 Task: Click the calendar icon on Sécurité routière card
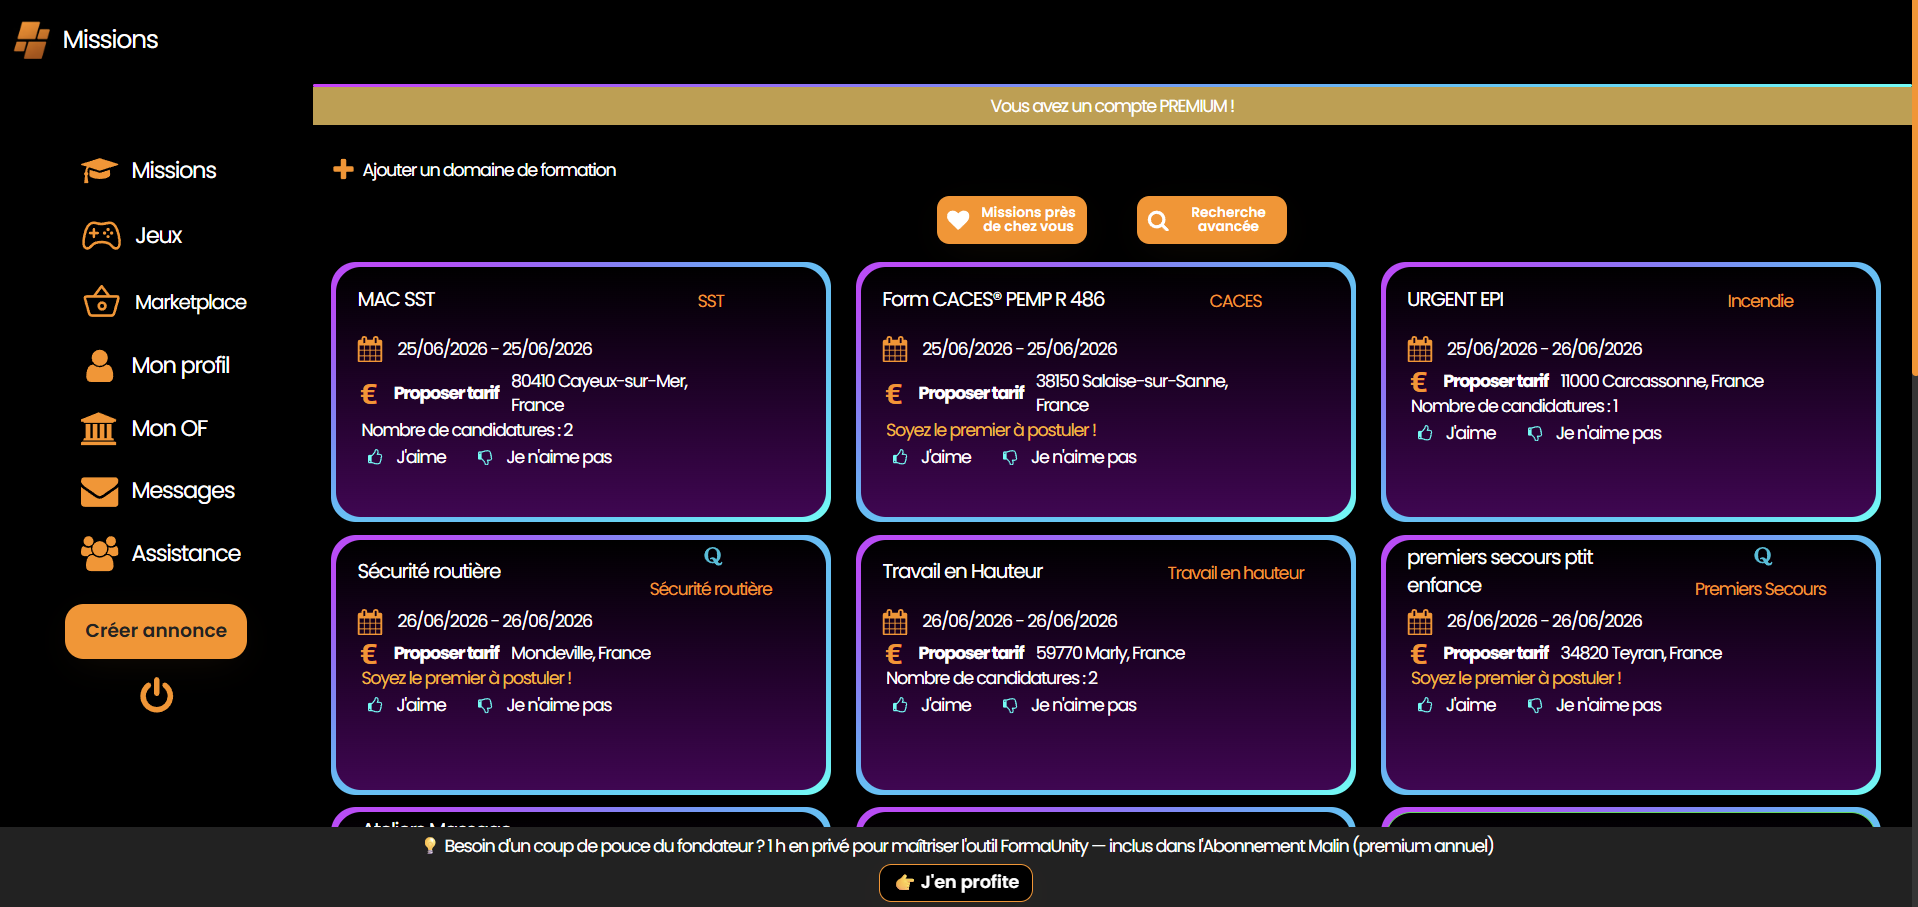pos(370,621)
